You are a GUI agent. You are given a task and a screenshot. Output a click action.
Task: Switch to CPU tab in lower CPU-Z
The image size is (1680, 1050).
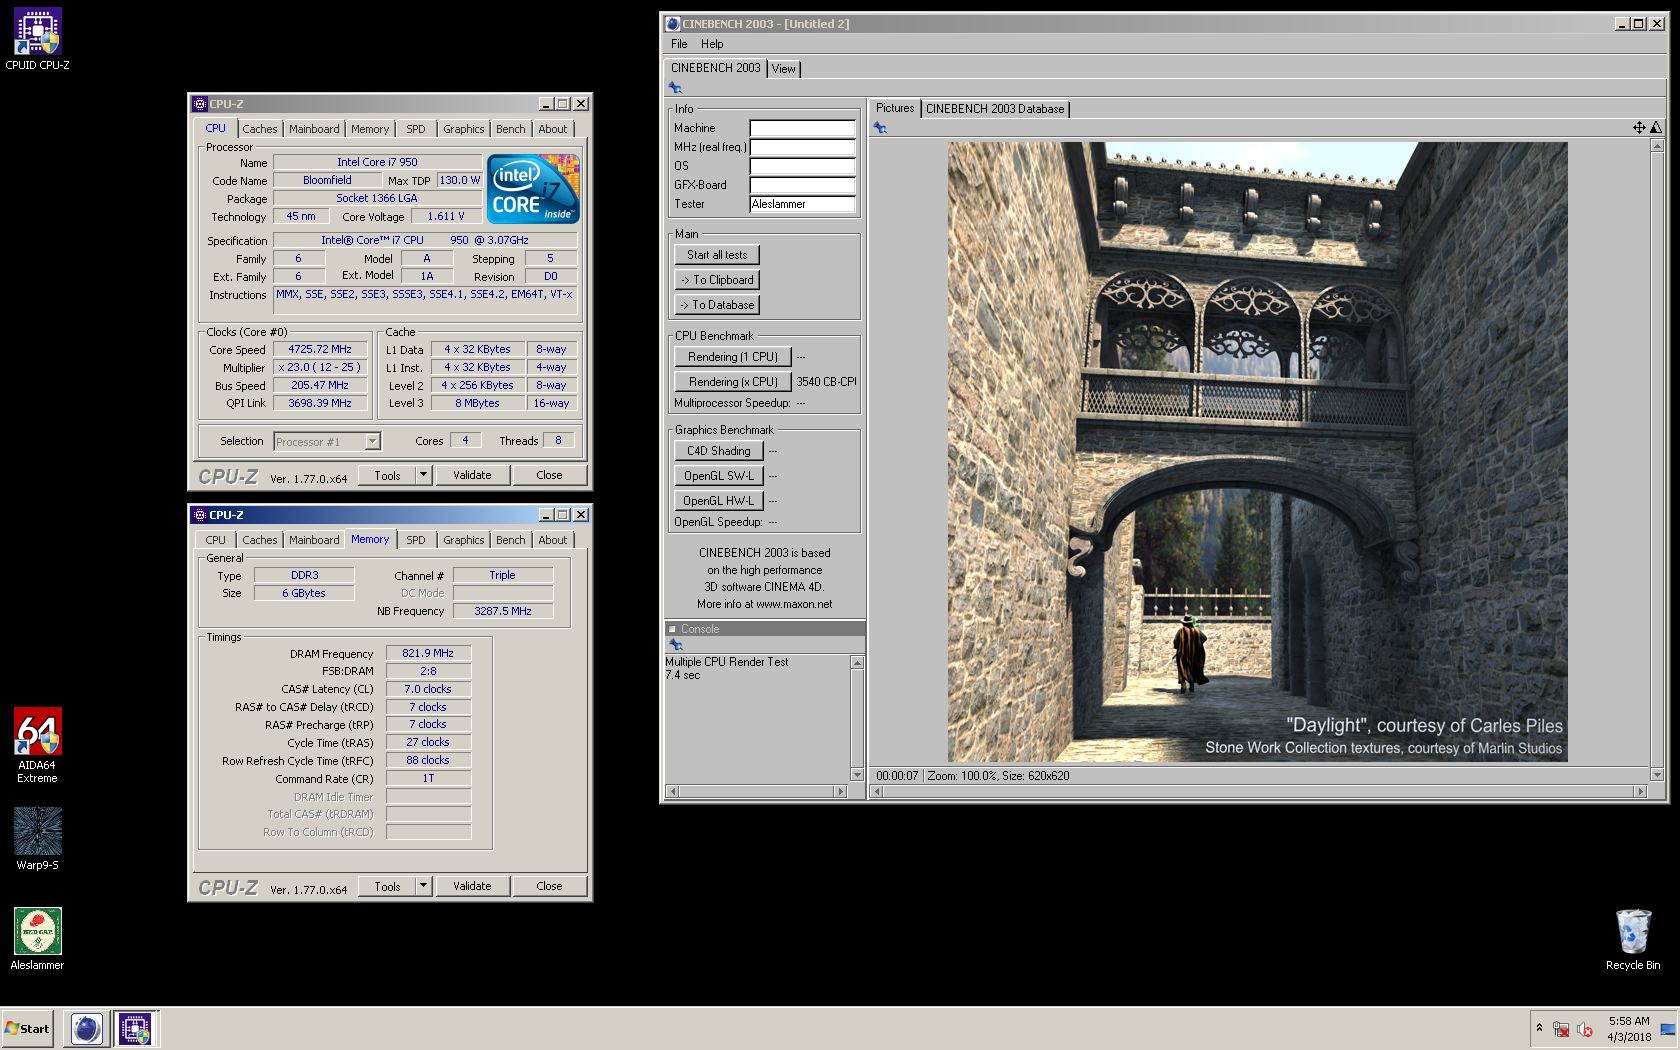click(216, 540)
